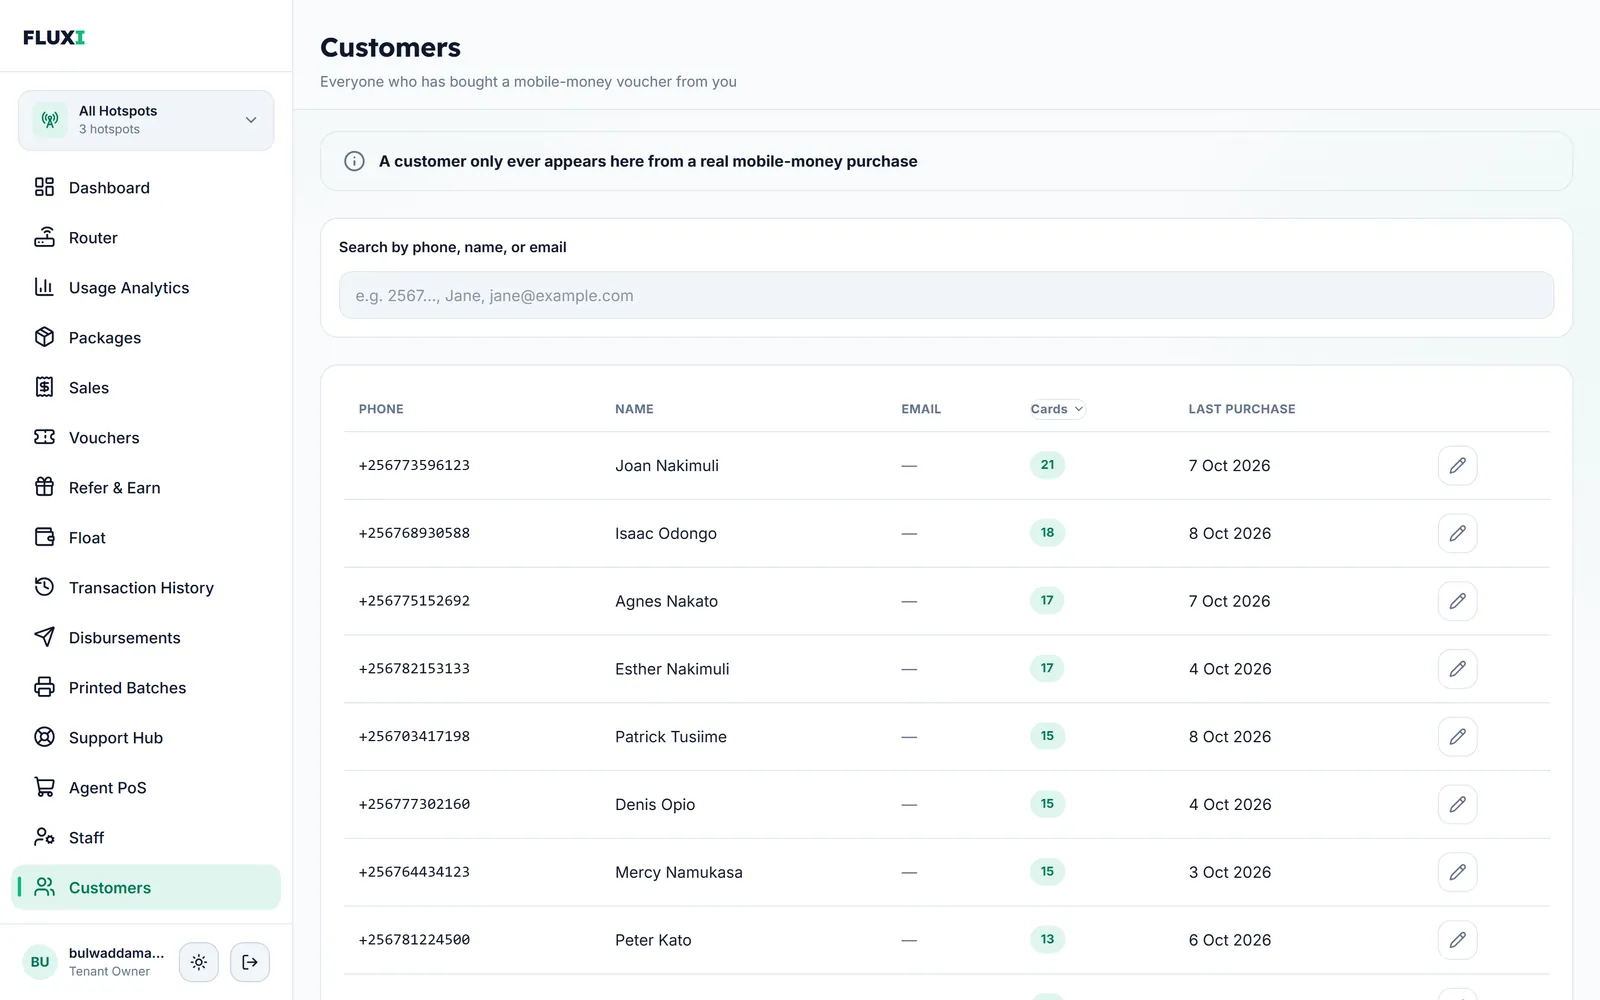Image resolution: width=1600 pixels, height=1000 pixels.
Task: Click the 21 cards badge
Action: pos(1047,465)
